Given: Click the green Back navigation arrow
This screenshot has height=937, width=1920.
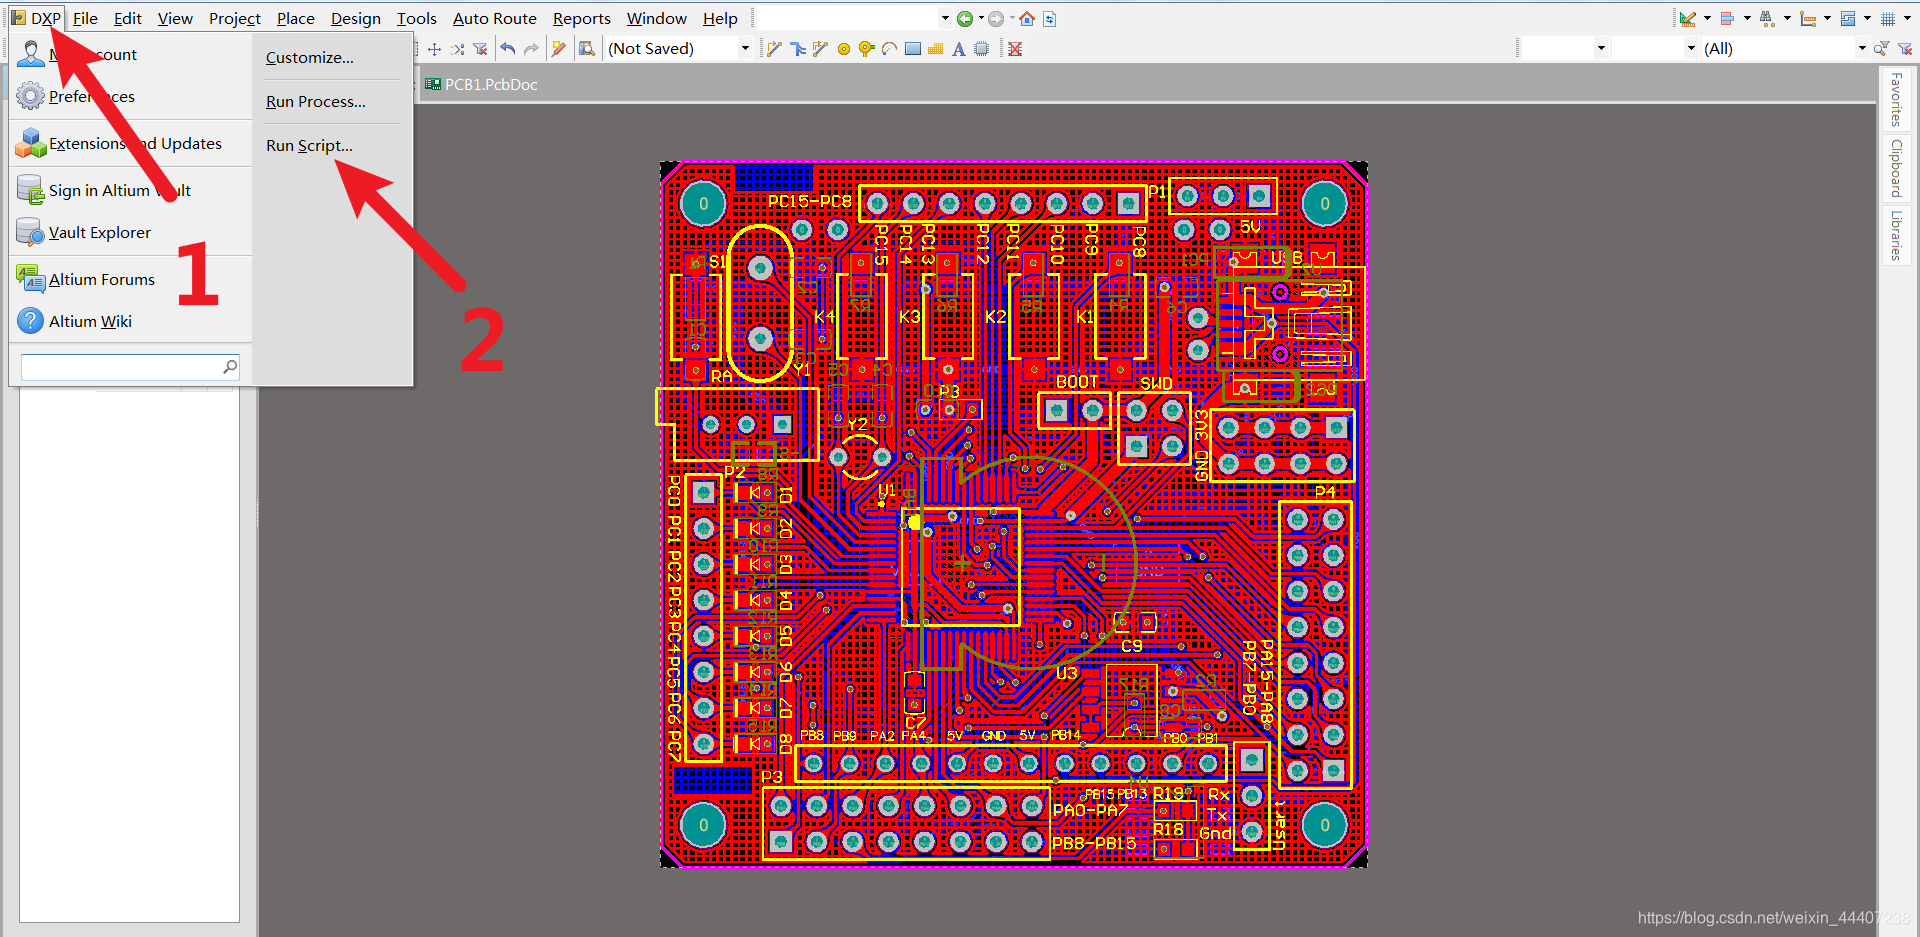Looking at the screenshot, I should point(964,18).
